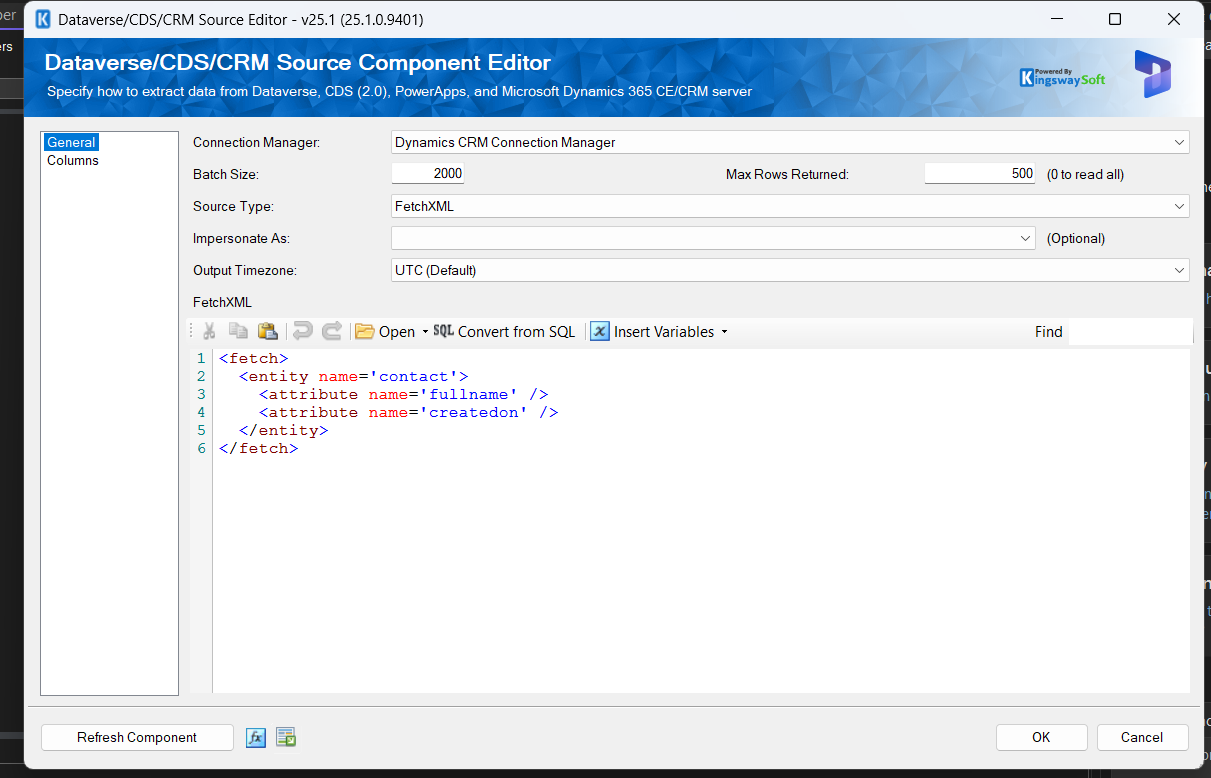This screenshot has width=1211, height=778.
Task: Click the entity name='contact' line
Action: coord(354,376)
